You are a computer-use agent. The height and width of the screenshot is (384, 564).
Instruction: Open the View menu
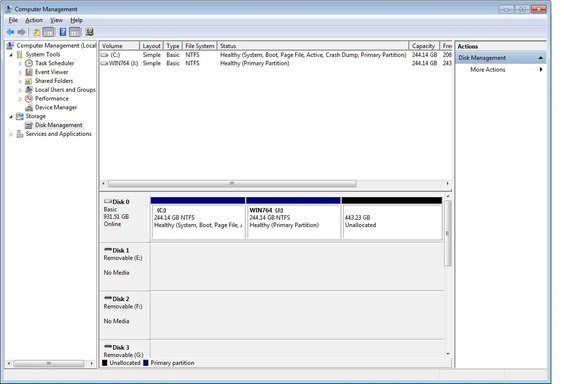[56, 20]
